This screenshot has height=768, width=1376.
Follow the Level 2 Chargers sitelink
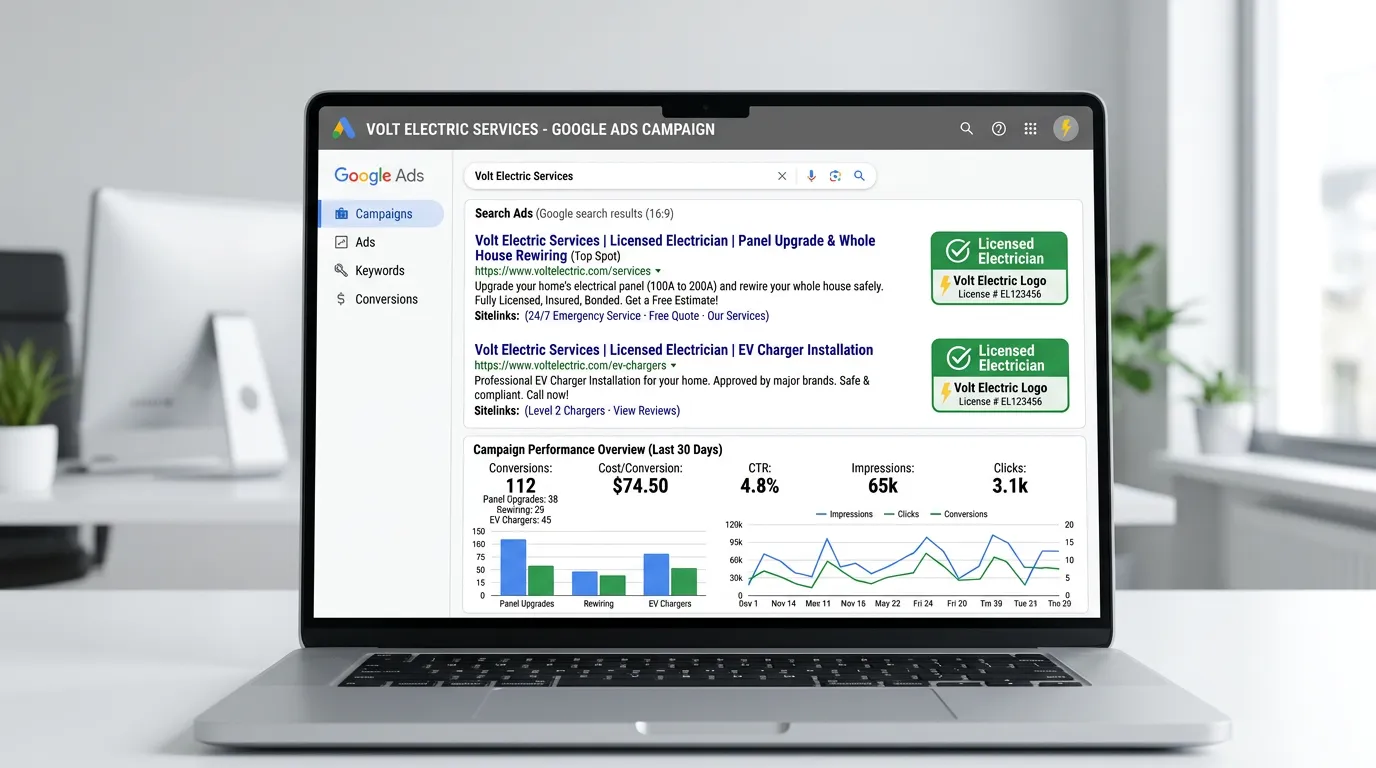[566, 411]
